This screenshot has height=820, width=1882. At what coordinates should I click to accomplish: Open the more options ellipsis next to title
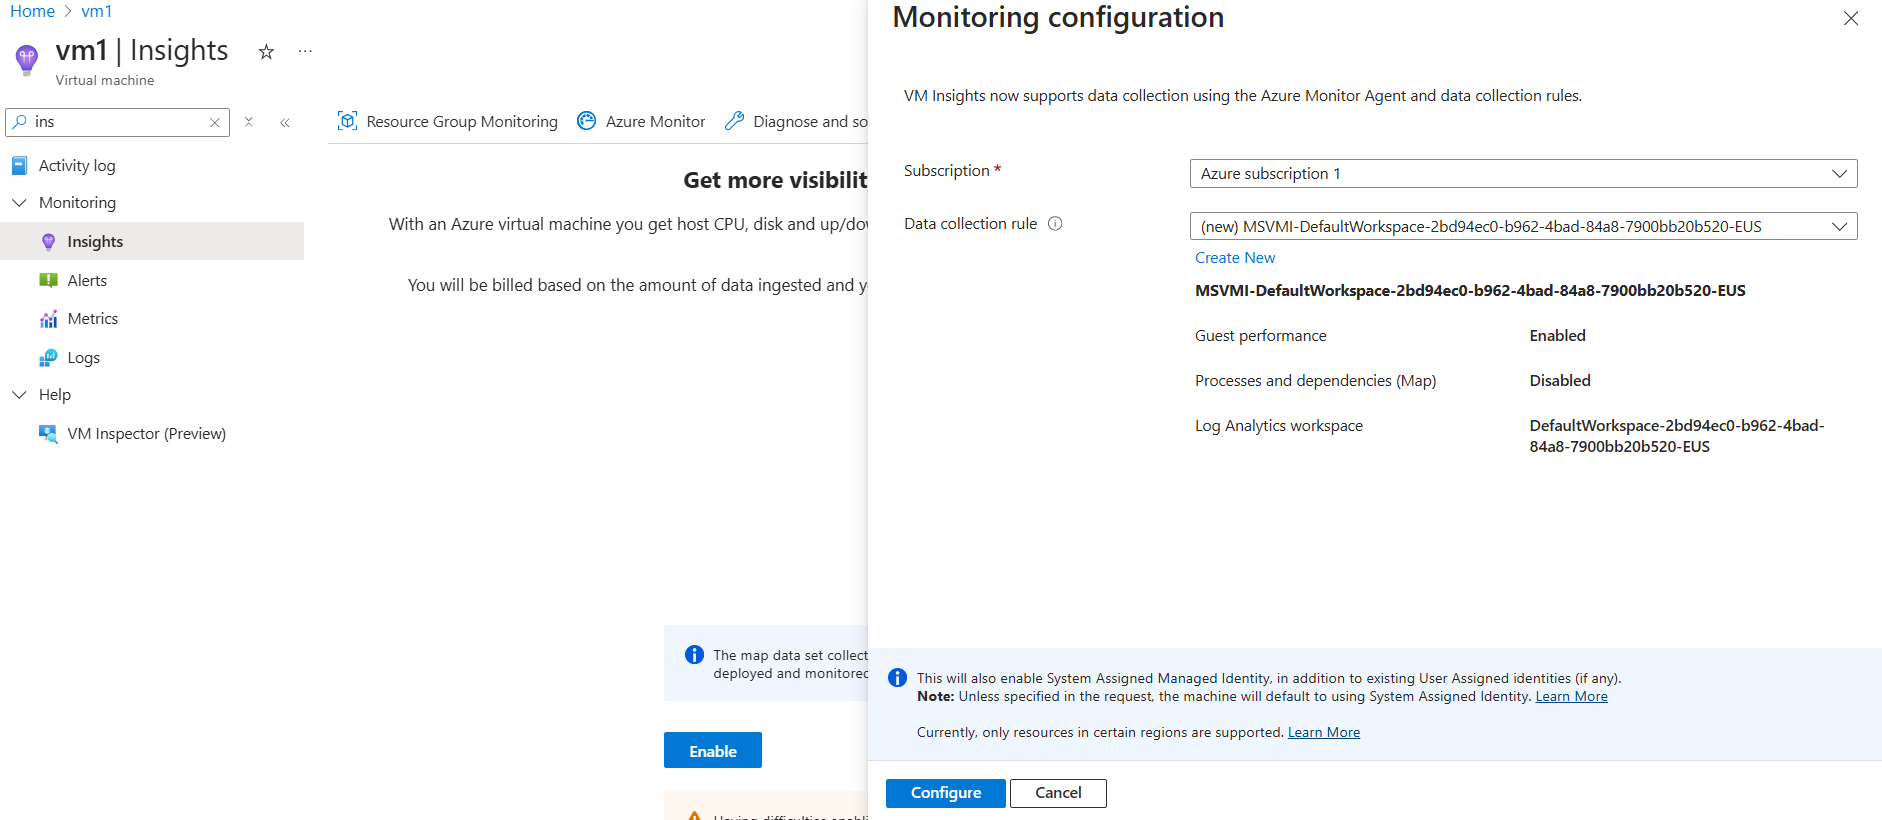point(305,51)
